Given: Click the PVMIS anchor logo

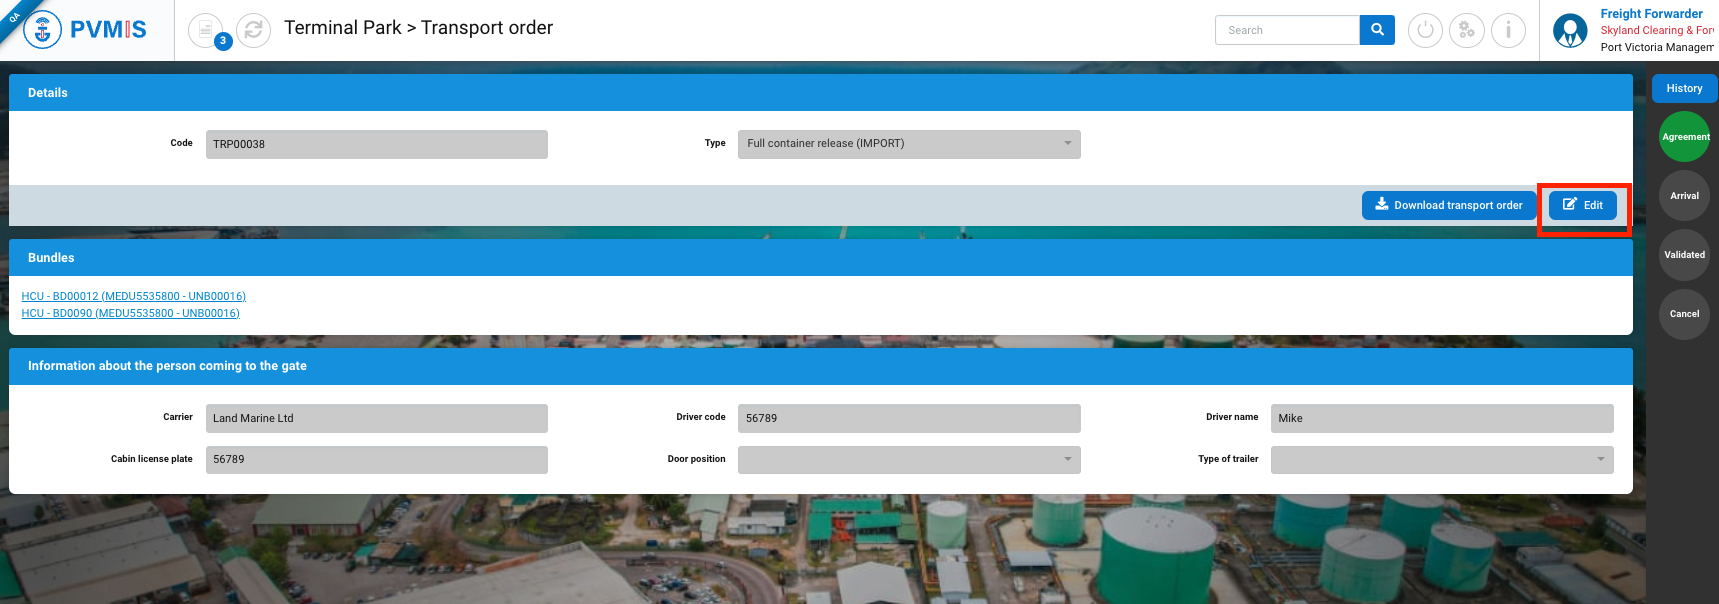Looking at the screenshot, I should 43,30.
